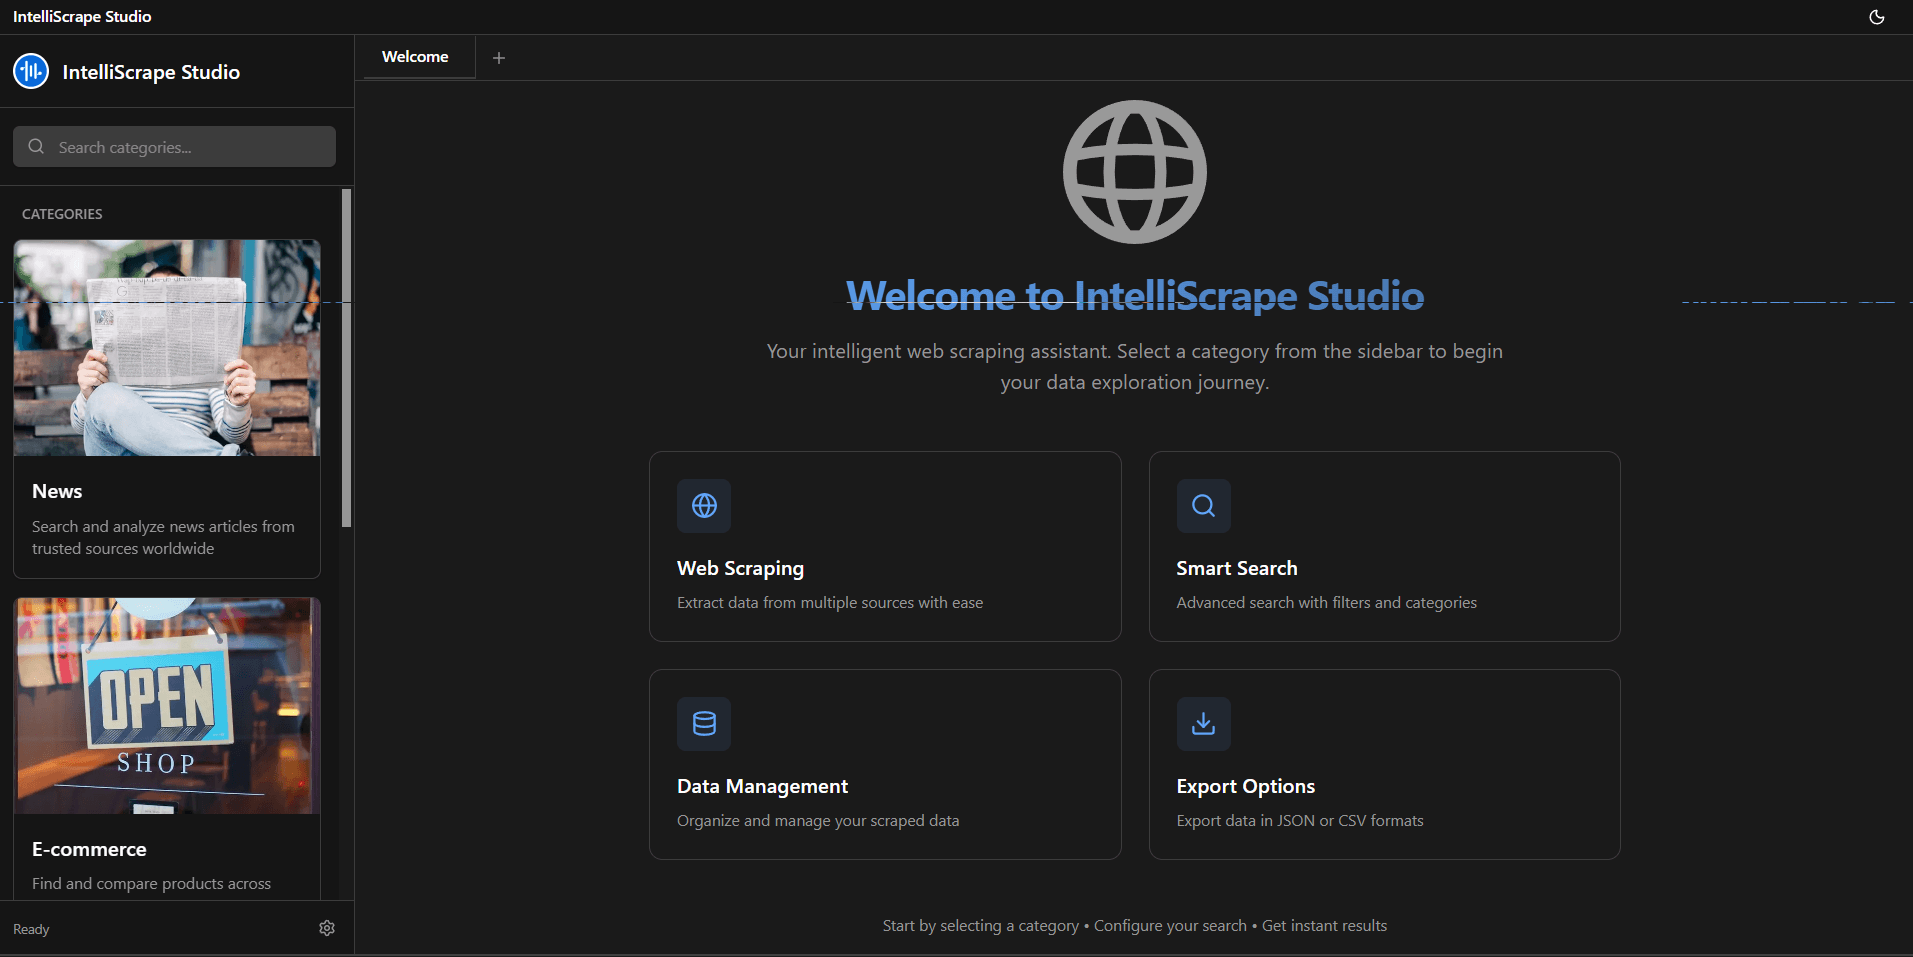Click the Export Options download icon
The height and width of the screenshot is (957, 1913).
1203,724
